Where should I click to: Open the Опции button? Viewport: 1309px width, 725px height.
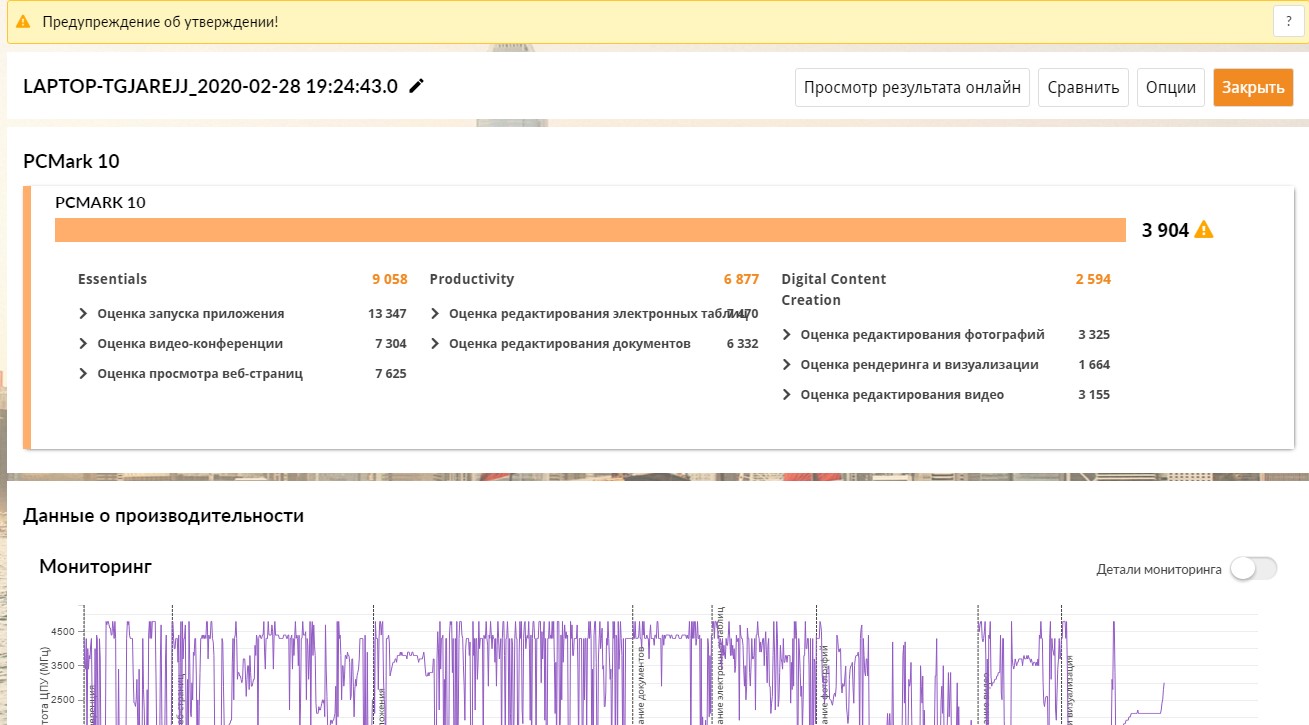1170,87
